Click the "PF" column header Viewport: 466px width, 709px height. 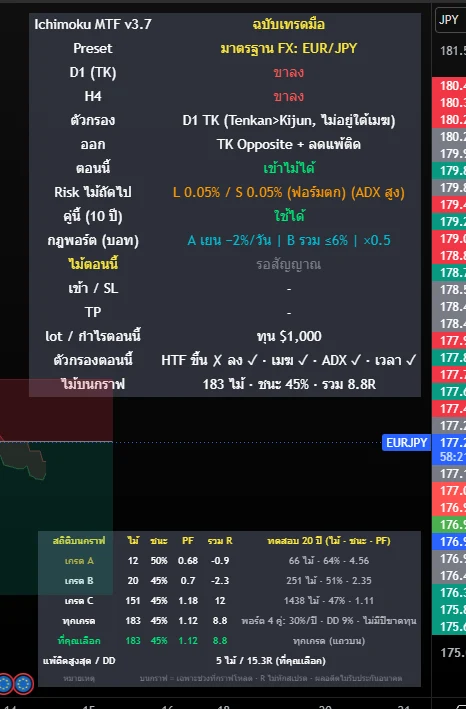(x=188, y=541)
